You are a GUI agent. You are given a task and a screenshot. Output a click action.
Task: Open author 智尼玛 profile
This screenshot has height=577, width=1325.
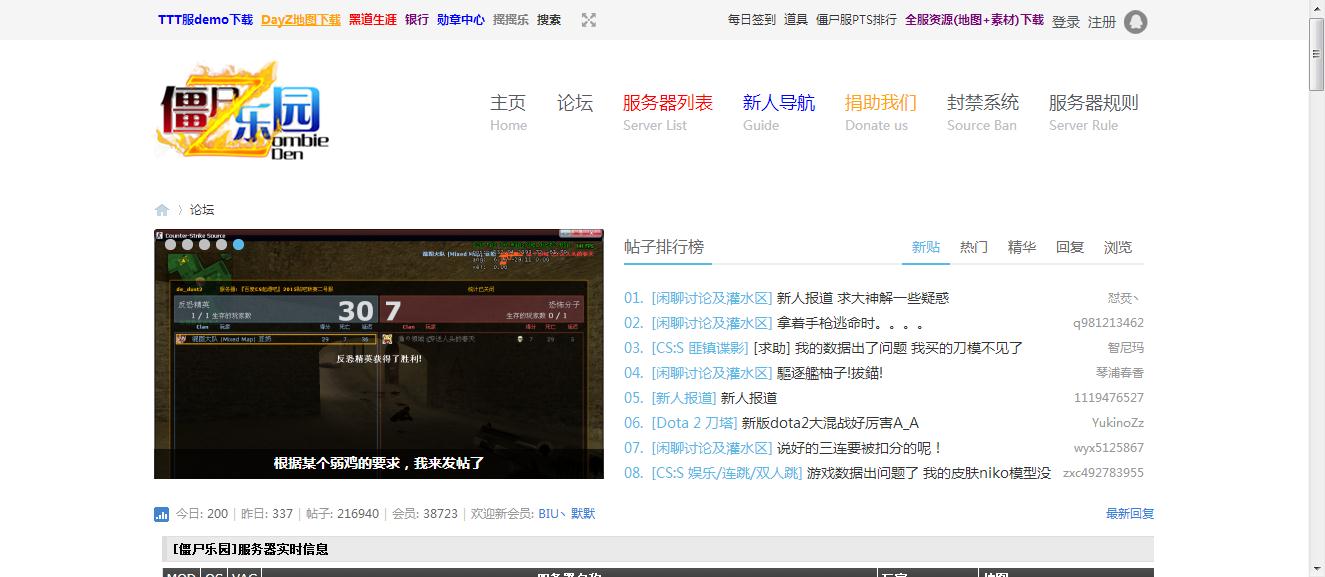[1125, 348]
